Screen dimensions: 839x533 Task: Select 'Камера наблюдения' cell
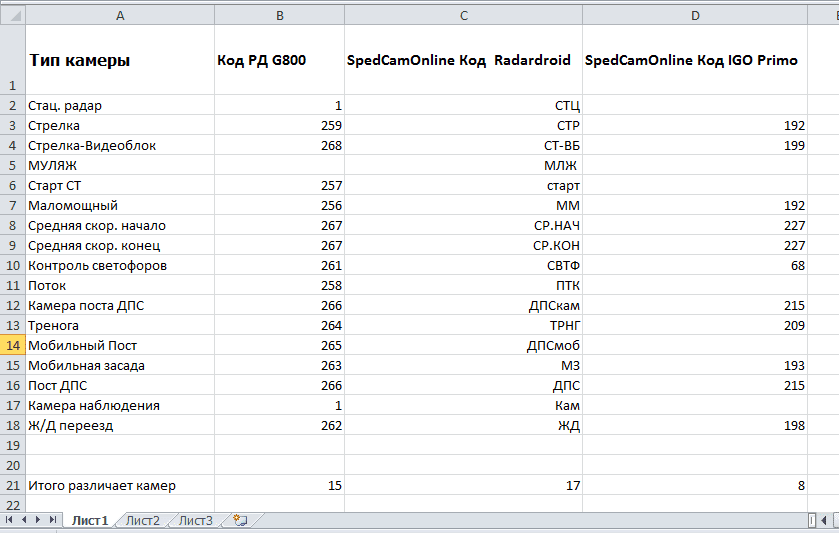pos(120,406)
